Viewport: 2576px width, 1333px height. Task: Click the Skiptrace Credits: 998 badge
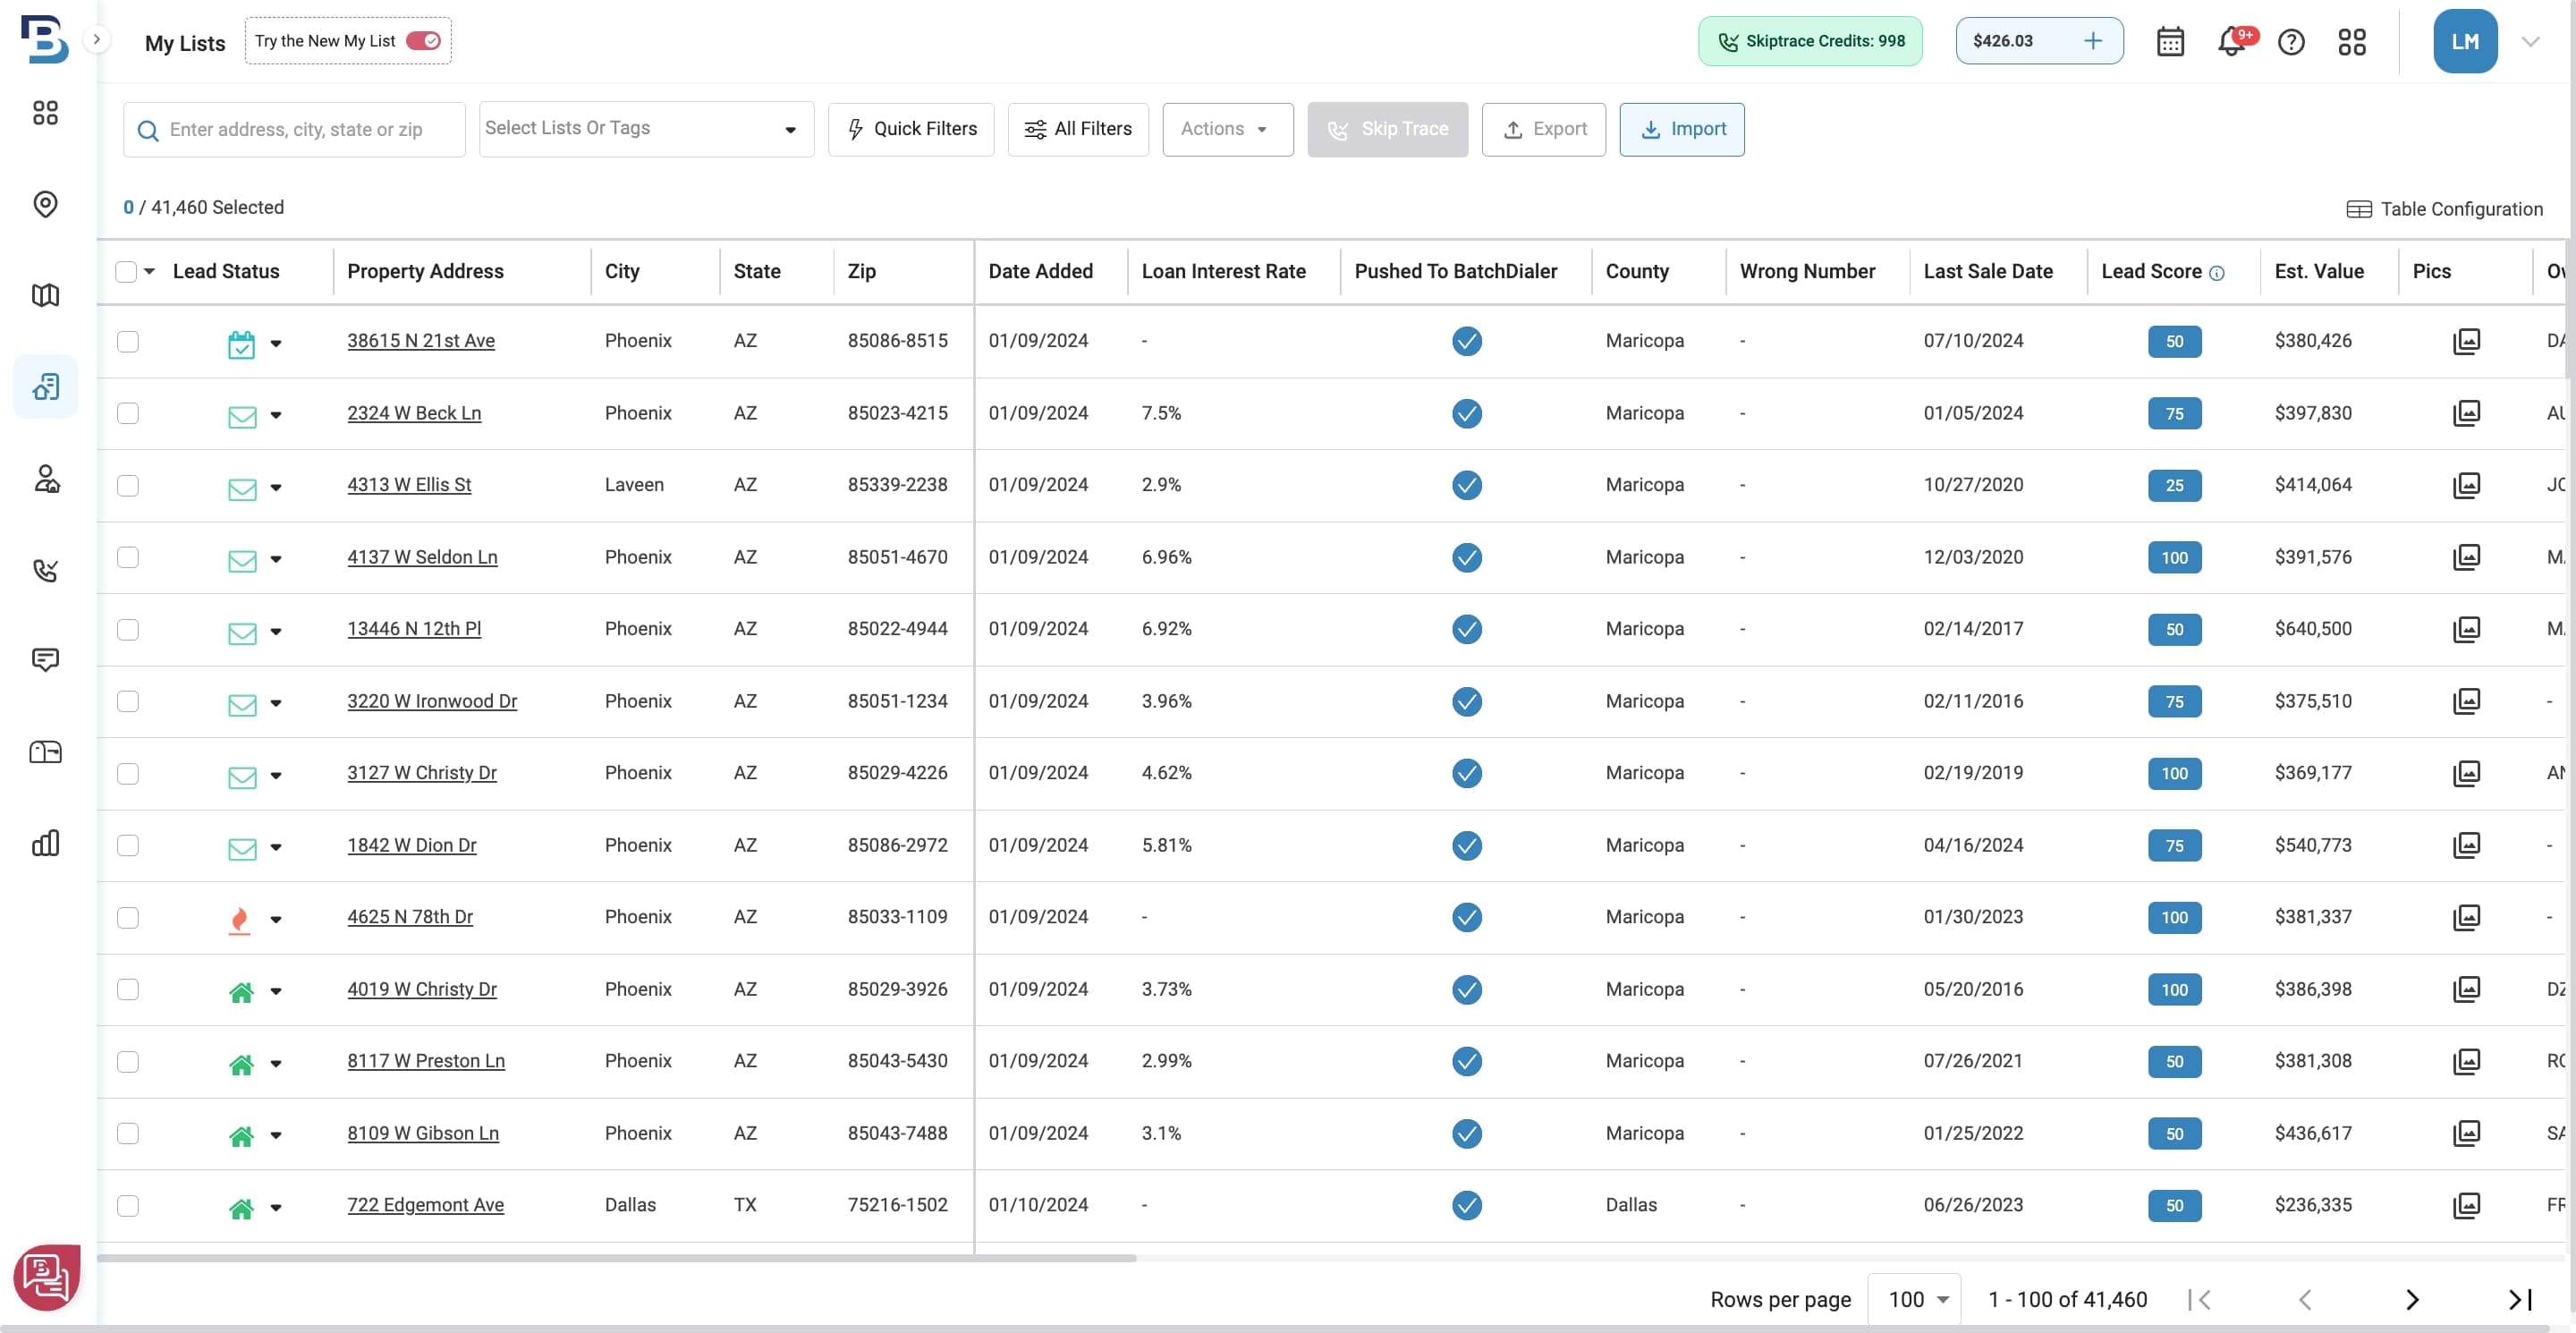coord(1810,41)
